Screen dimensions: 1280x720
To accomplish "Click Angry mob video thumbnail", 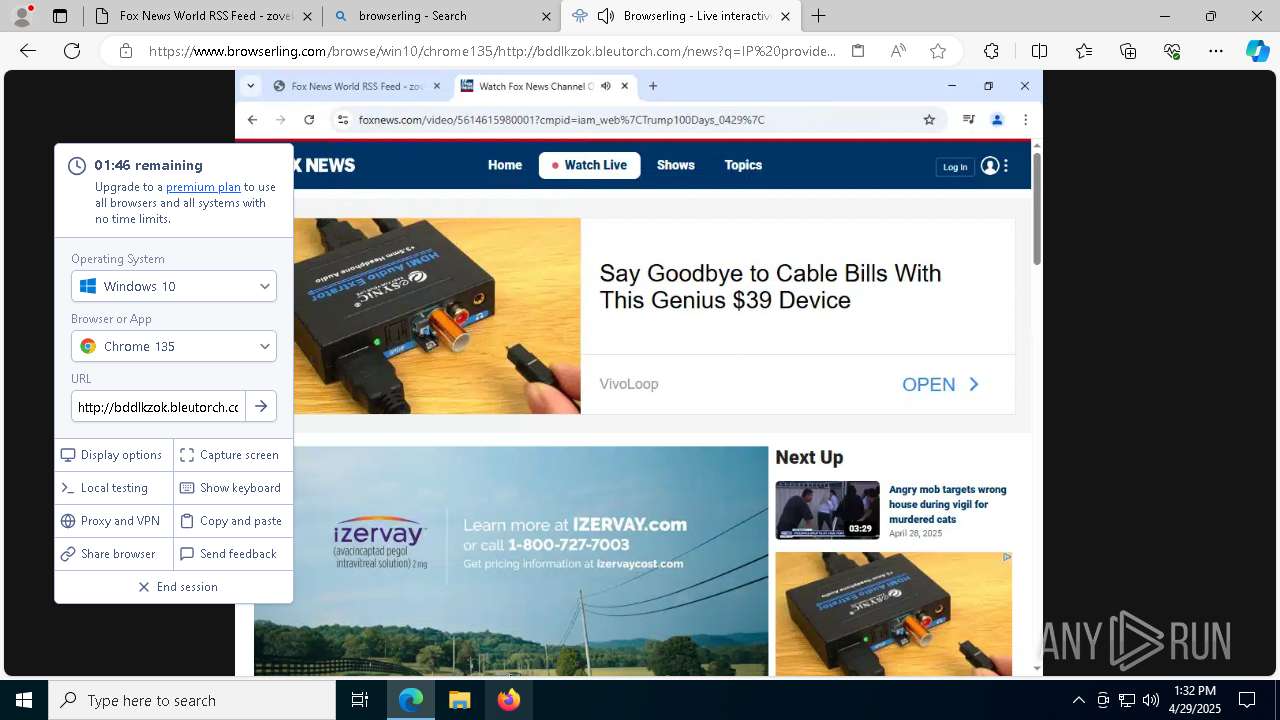I will tap(827, 510).
